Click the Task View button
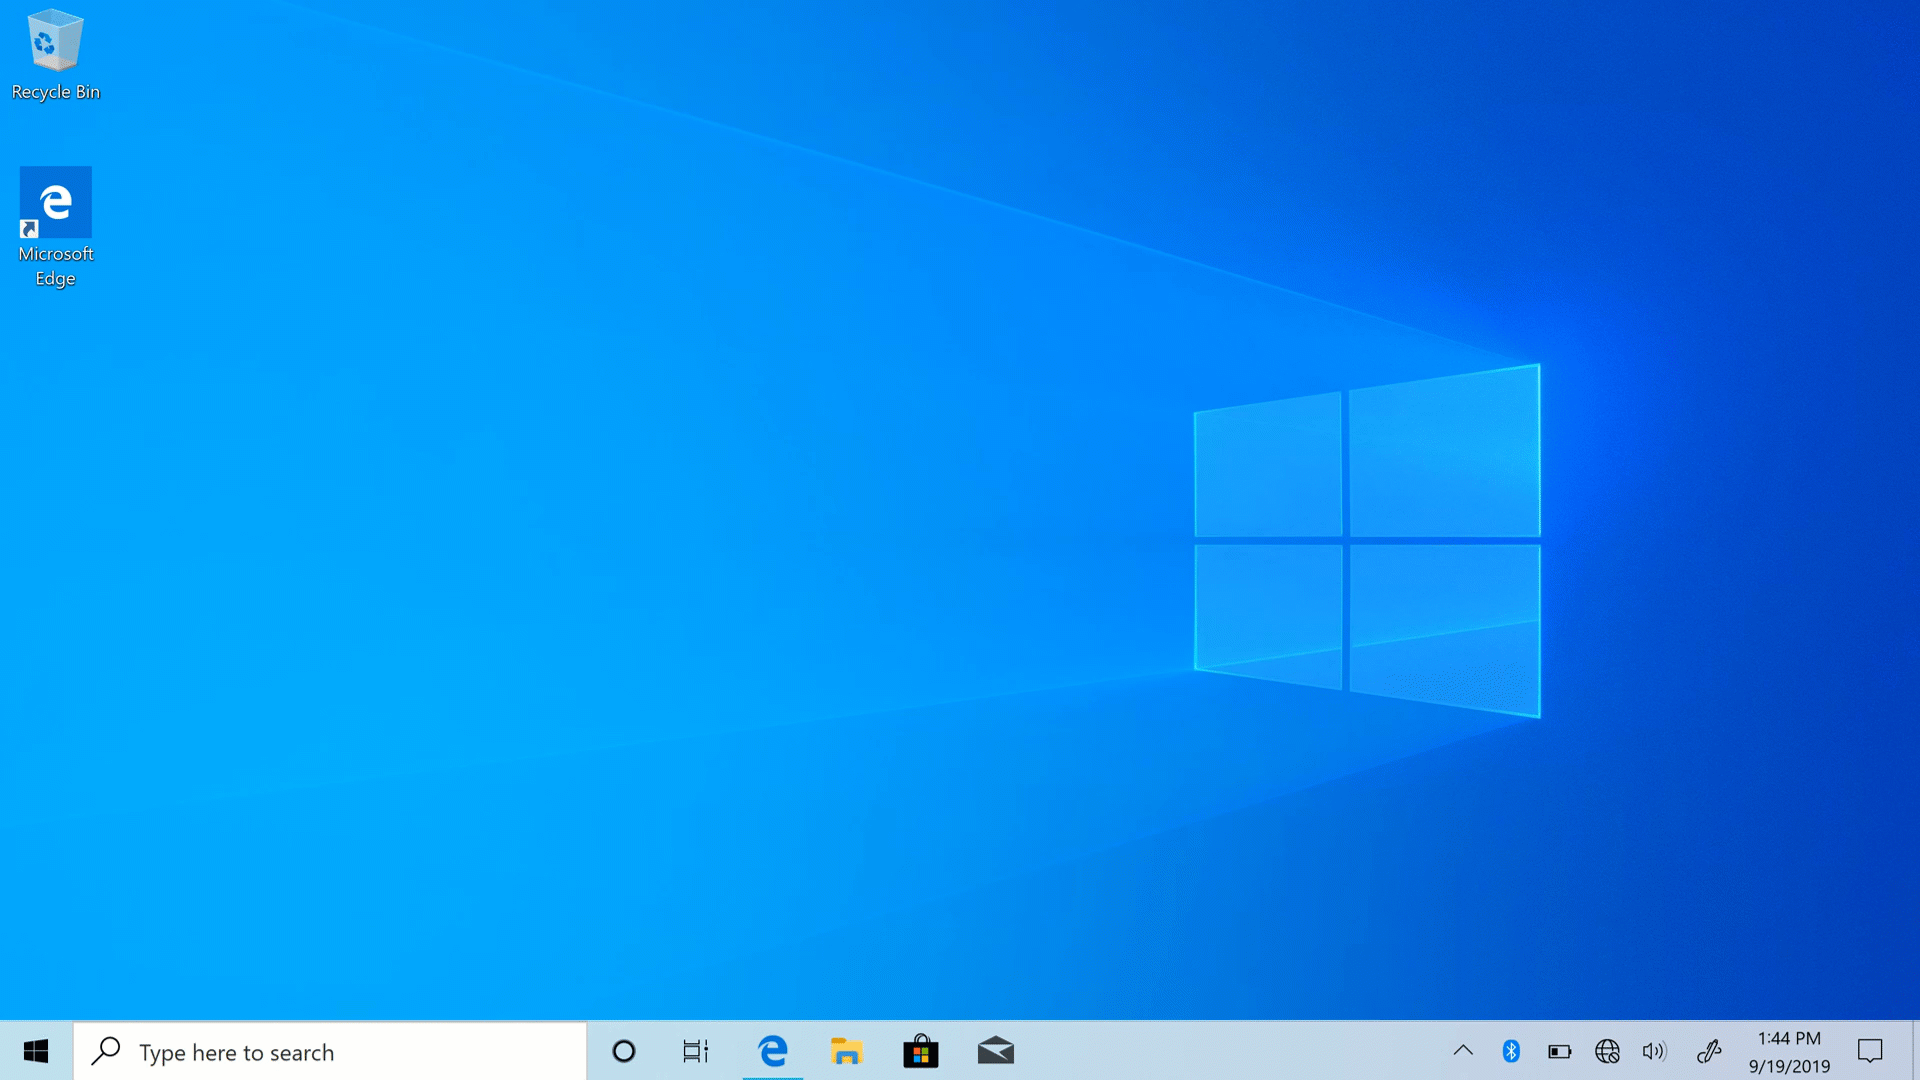Image resolution: width=1920 pixels, height=1080 pixels. point(696,1051)
